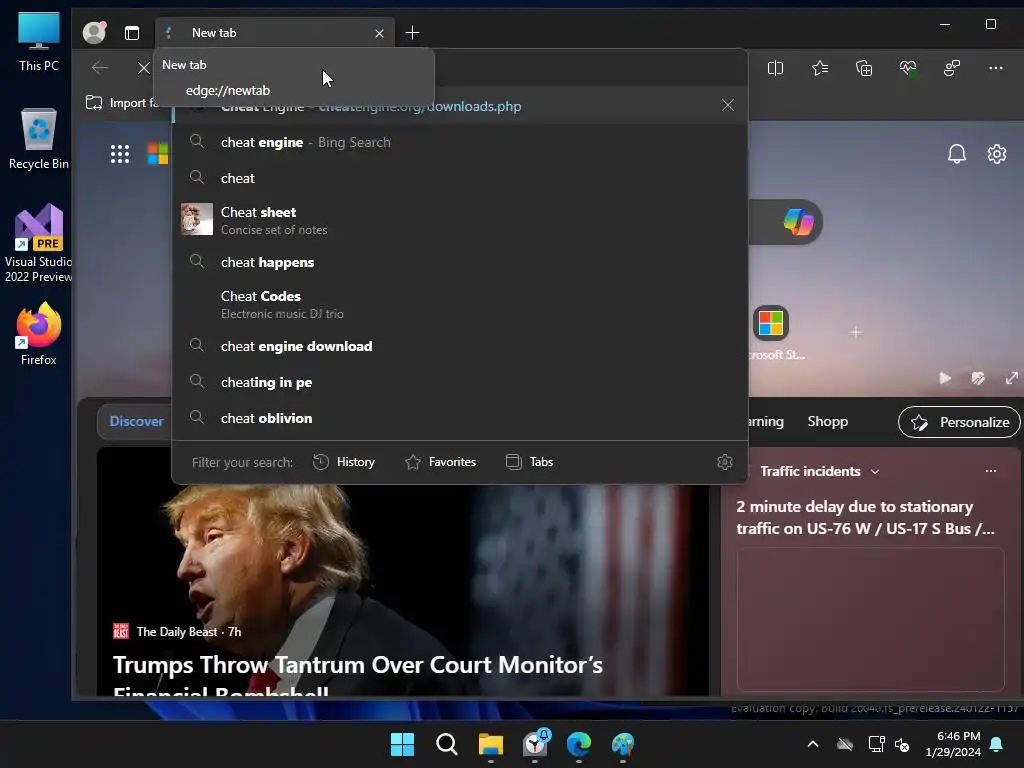Viewport: 1024px width, 768px height.
Task: Toggle the split screen icon
Action: point(775,68)
